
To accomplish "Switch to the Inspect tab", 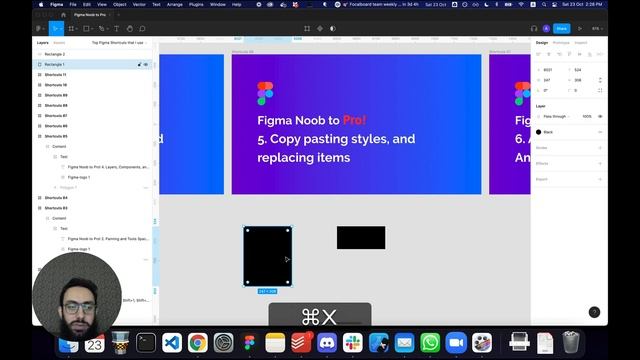I will tap(580, 42).
